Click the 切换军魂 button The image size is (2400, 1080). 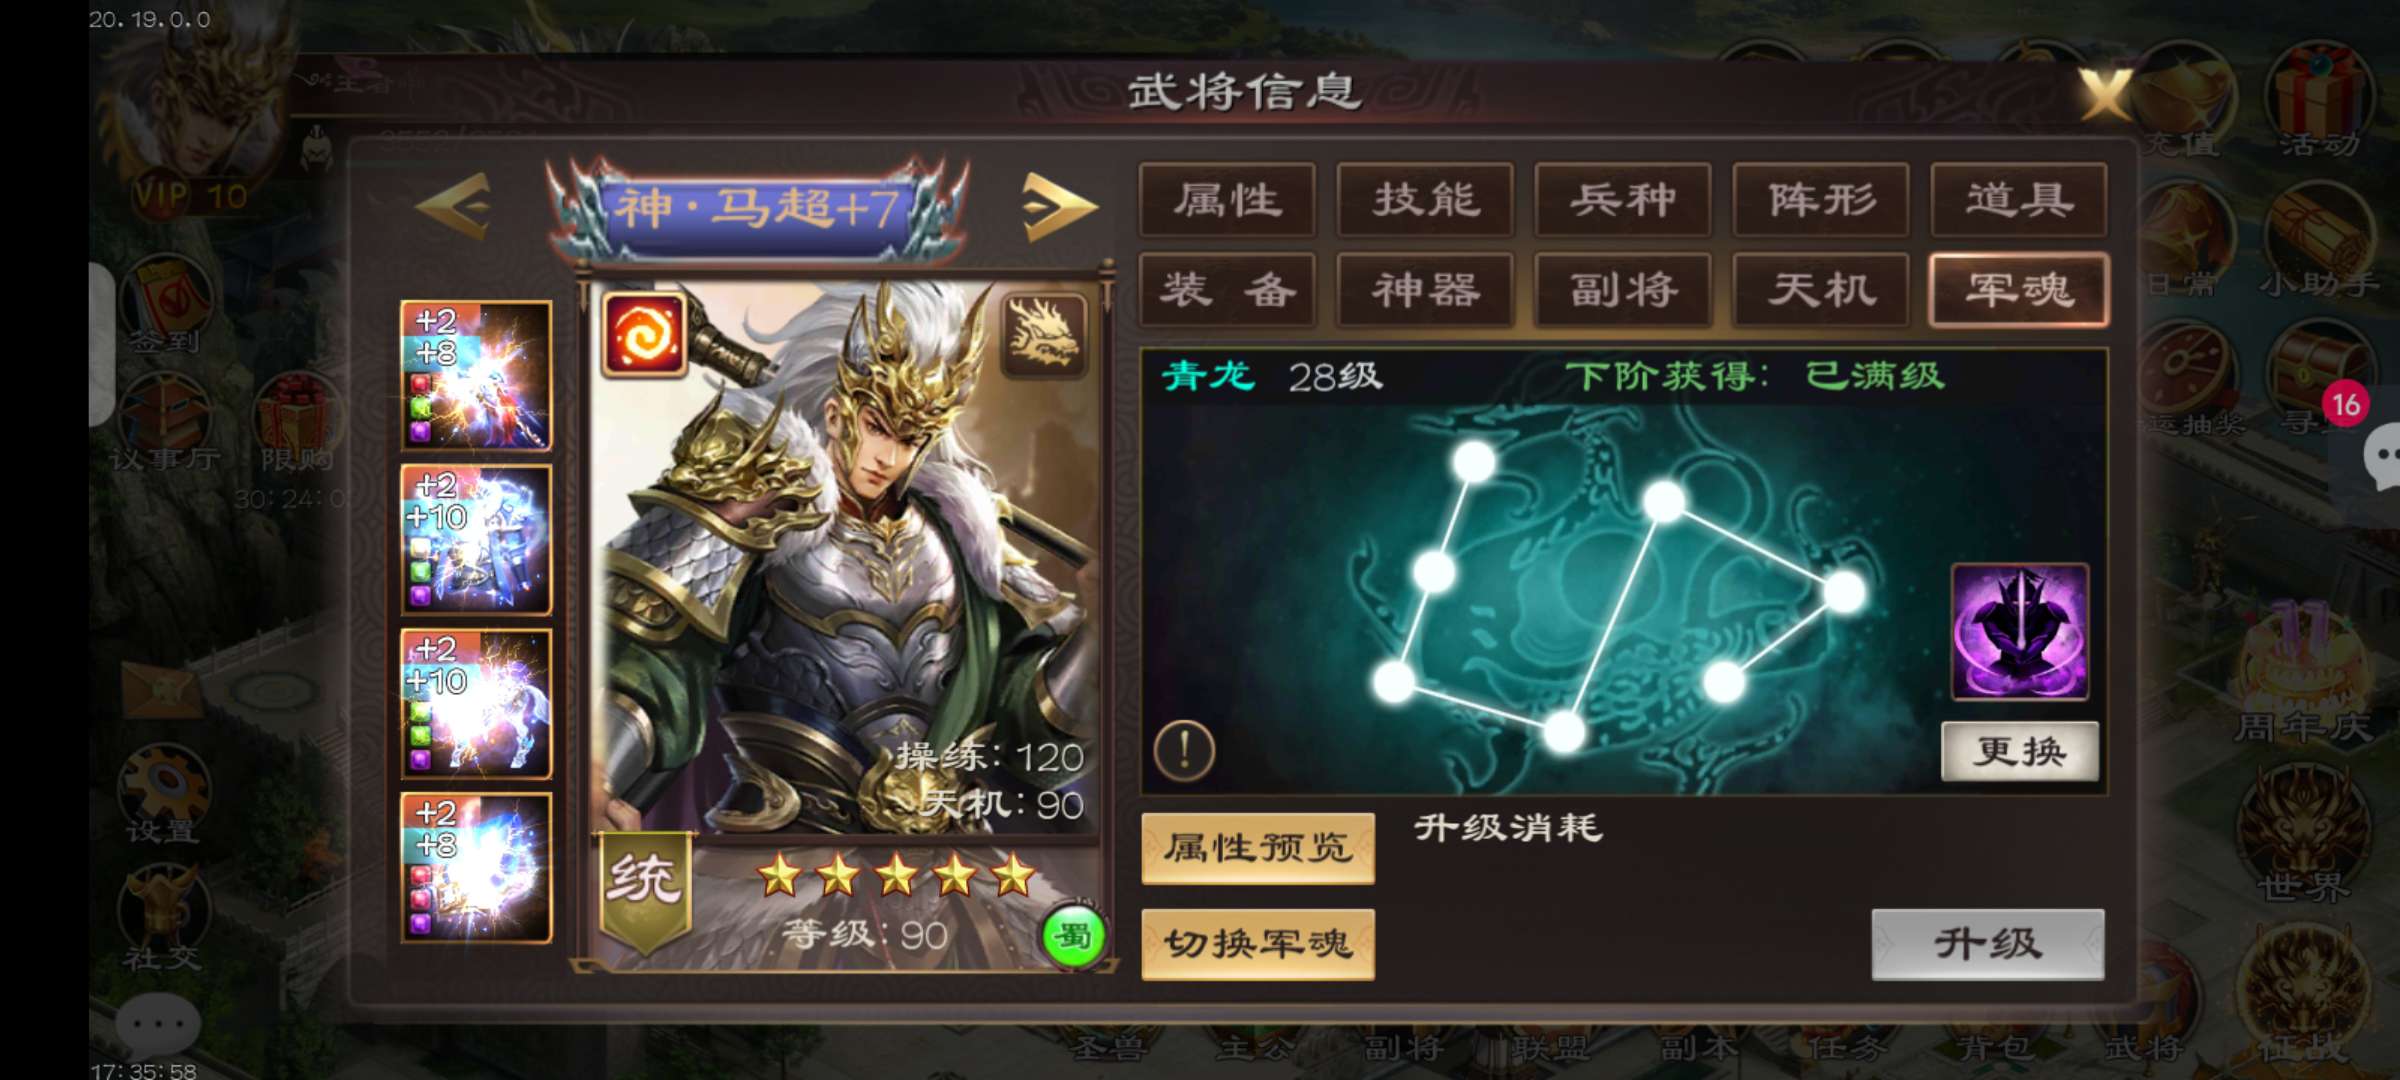(1258, 944)
